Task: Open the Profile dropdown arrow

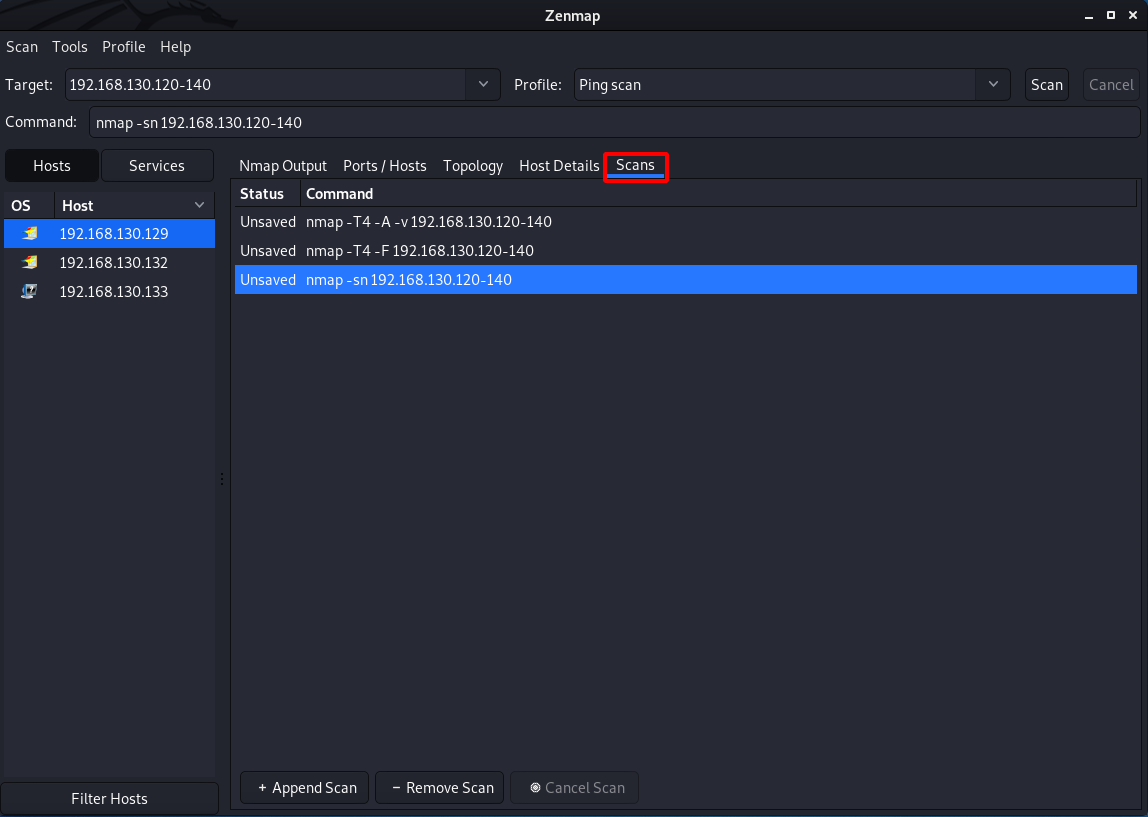Action: click(x=993, y=84)
